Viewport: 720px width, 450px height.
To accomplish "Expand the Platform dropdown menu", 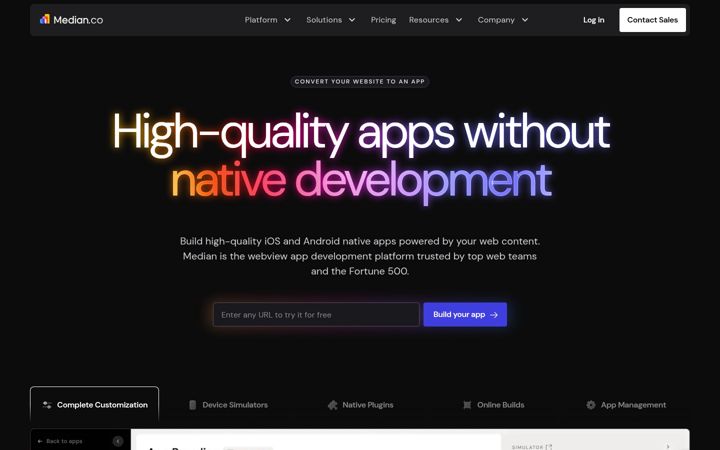I will [268, 20].
